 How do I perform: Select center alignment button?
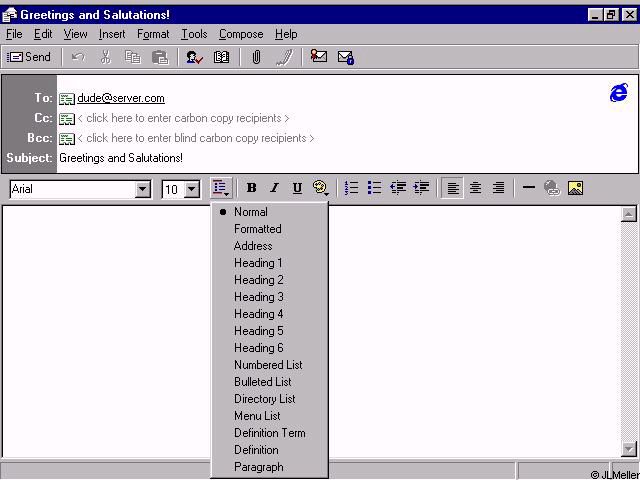tap(475, 188)
